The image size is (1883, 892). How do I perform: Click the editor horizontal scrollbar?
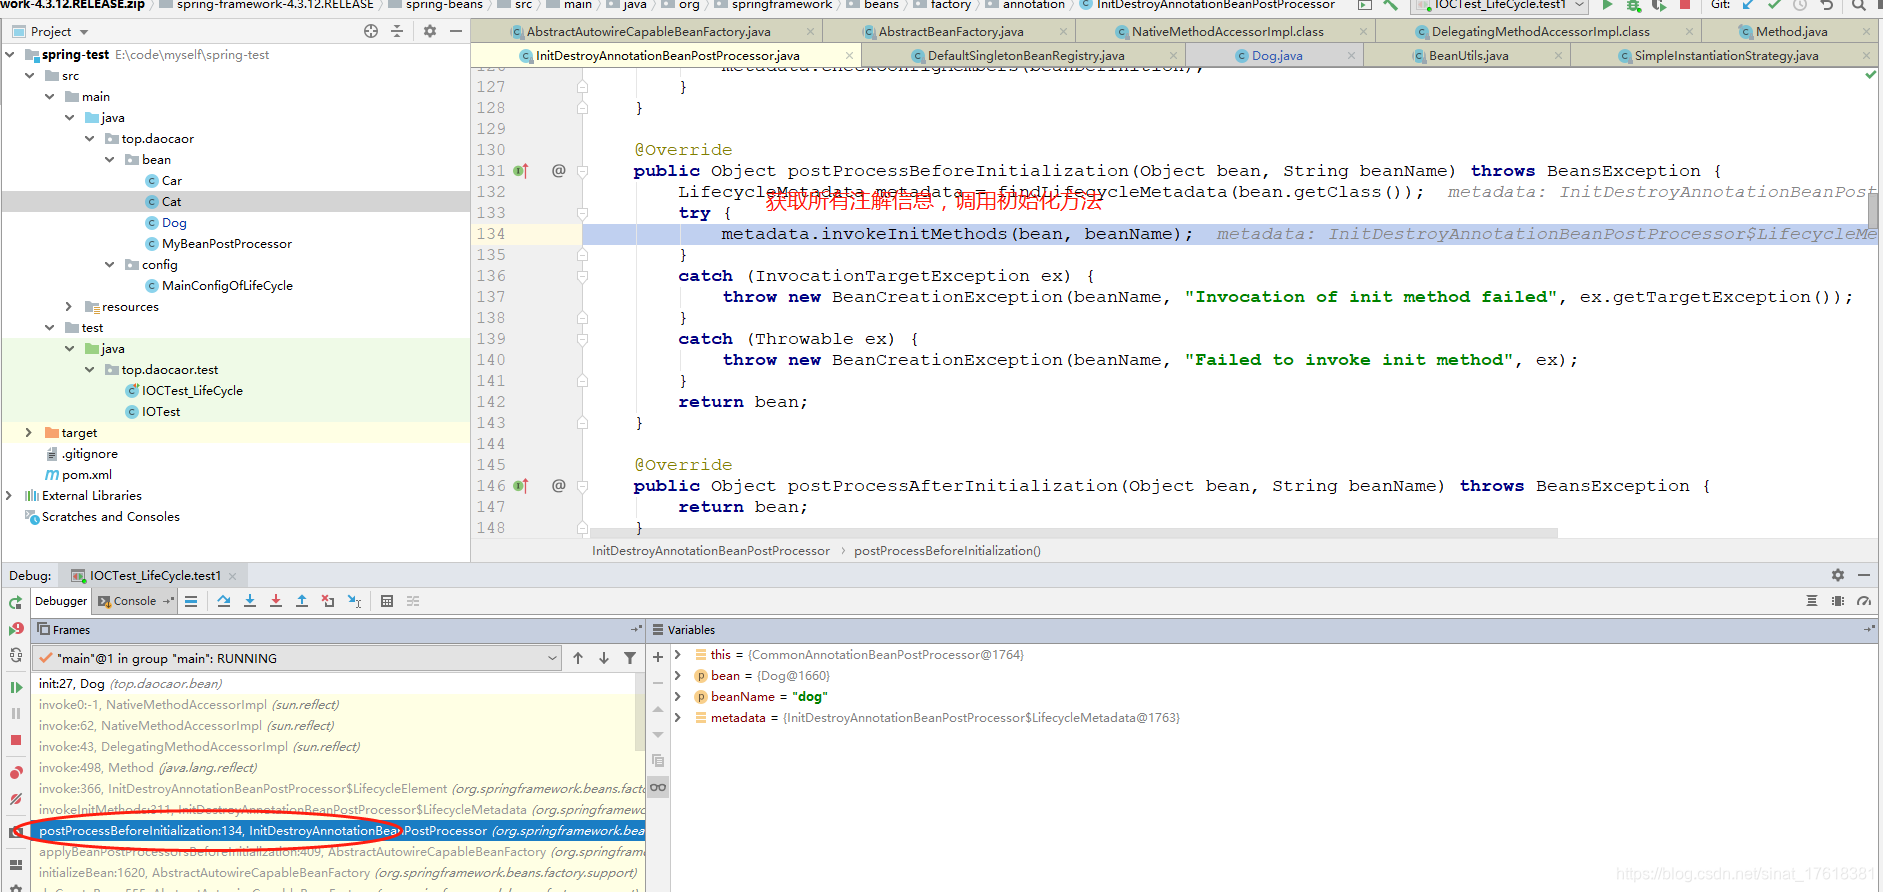[x=1074, y=533]
